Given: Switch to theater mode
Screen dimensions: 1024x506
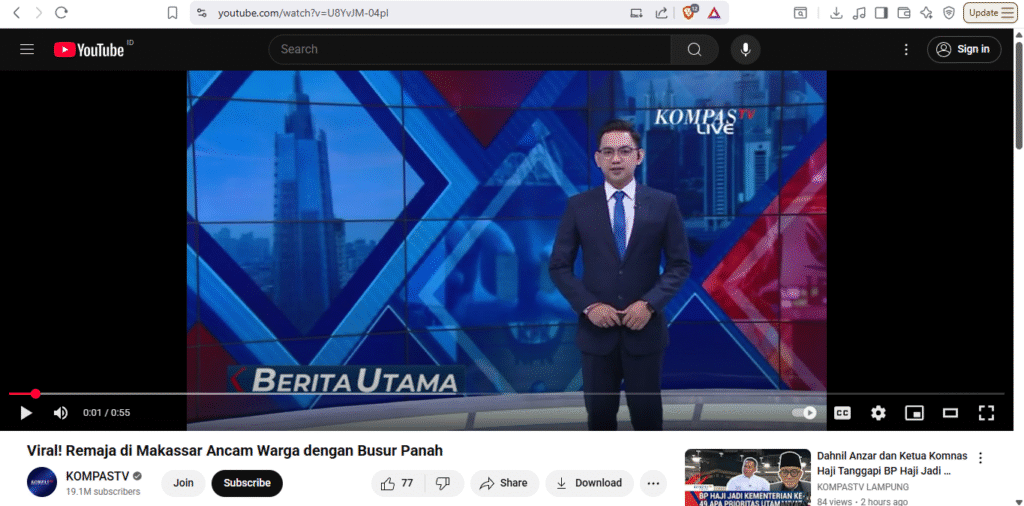Looking at the screenshot, I should pos(950,413).
